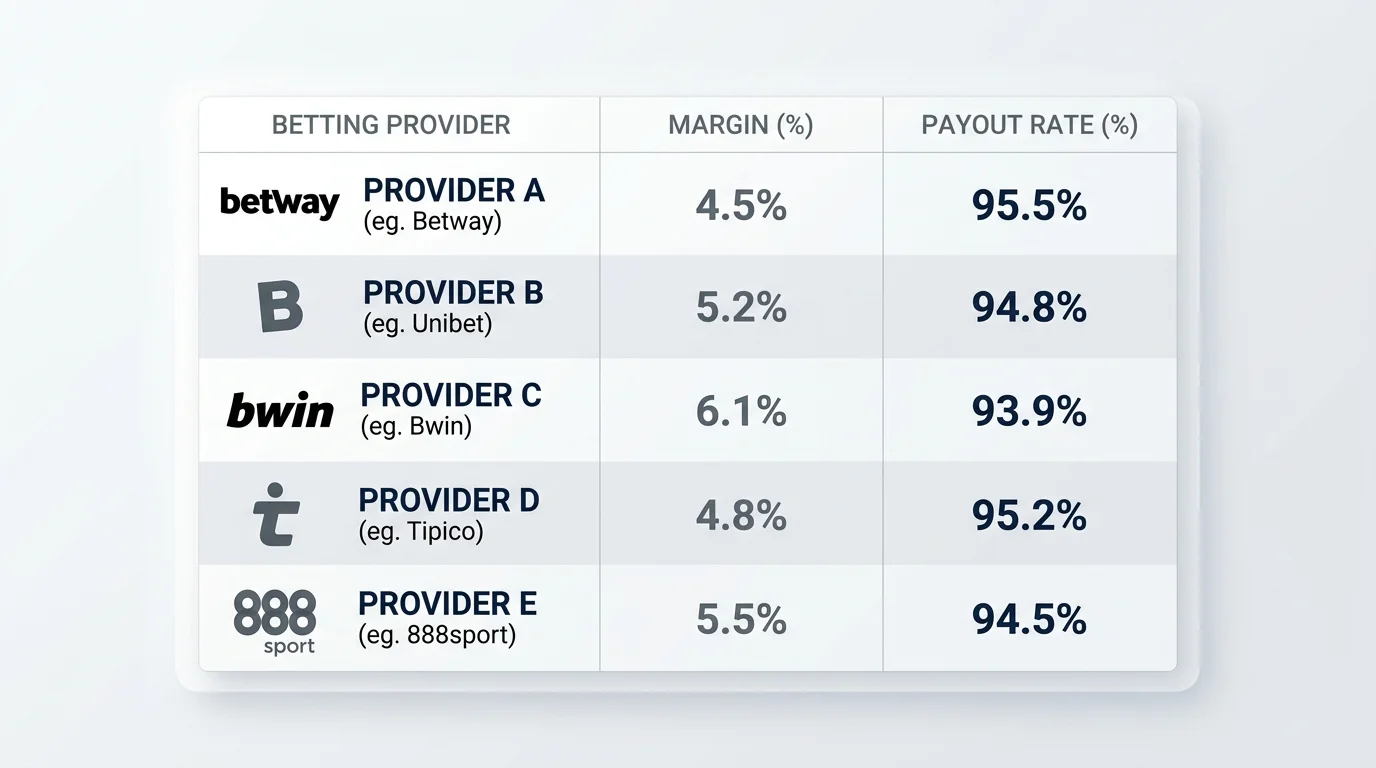Click the PROVIDER C name
The height and width of the screenshot is (768, 1376).
(451, 395)
